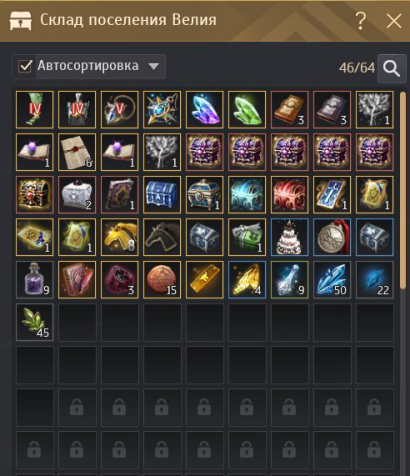Pick the black horse head item
This screenshot has height=476, width=410.
coord(162,237)
